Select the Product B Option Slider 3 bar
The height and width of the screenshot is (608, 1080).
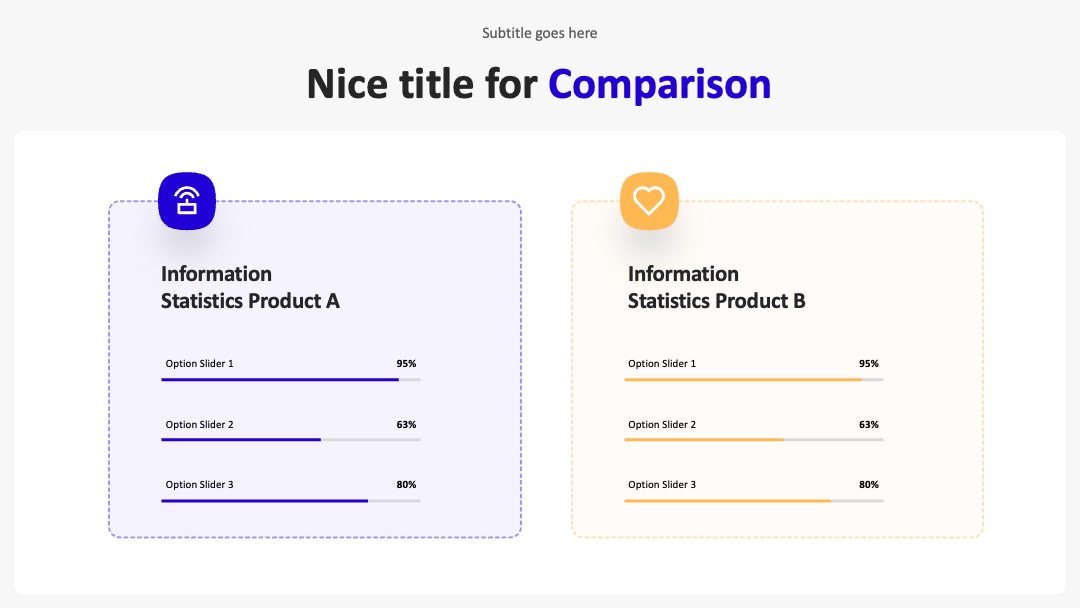(754, 501)
